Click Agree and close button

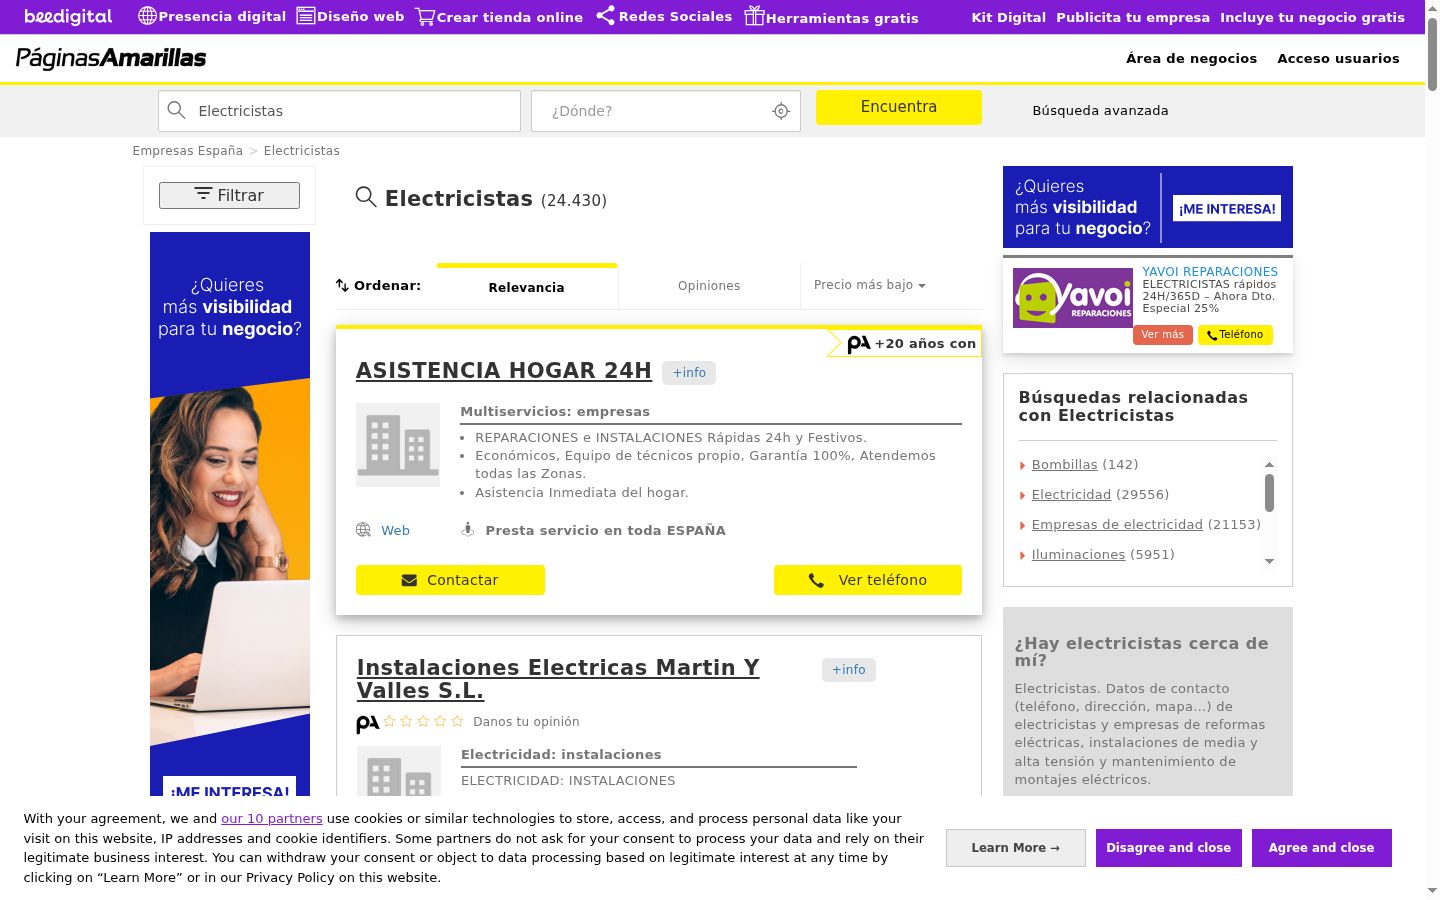1322,848
